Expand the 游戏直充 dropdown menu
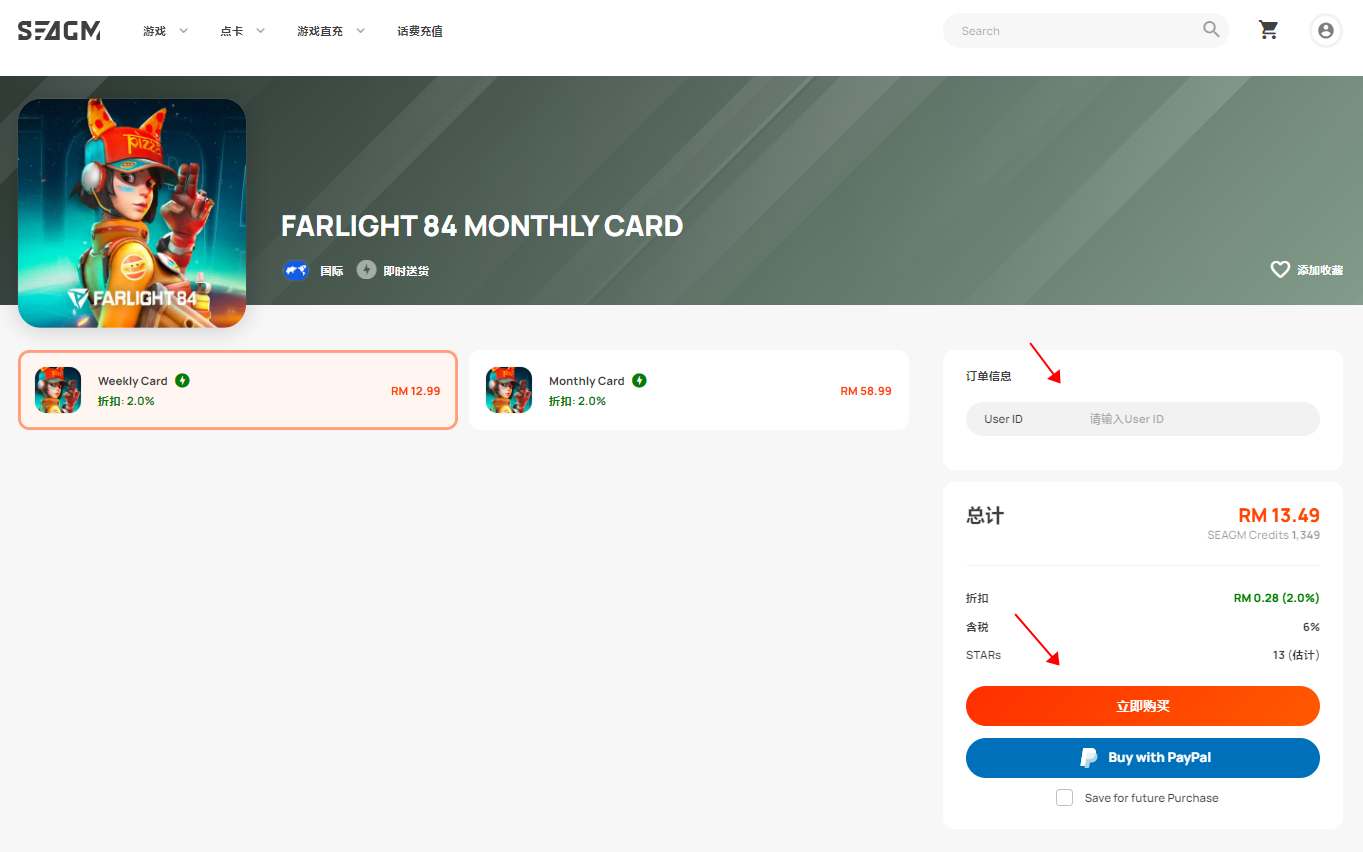1363x852 pixels. point(331,31)
